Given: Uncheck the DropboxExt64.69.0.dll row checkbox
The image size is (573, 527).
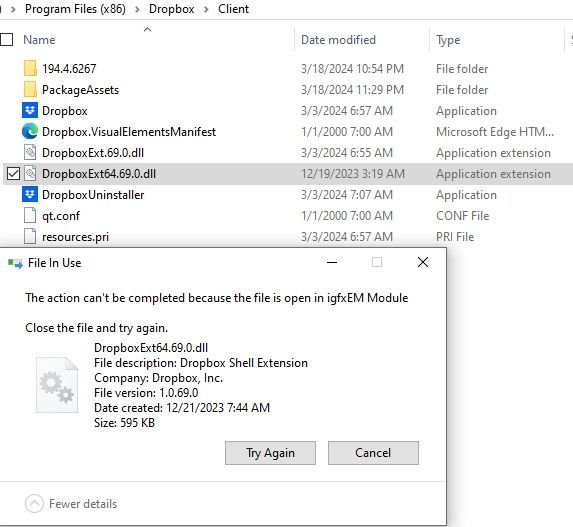Looking at the screenshot, I should coord(13,174).
